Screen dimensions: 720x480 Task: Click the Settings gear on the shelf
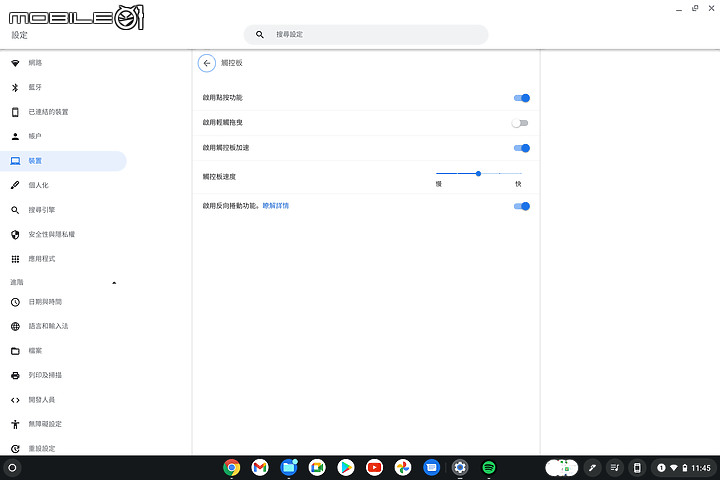pos(460,468)
